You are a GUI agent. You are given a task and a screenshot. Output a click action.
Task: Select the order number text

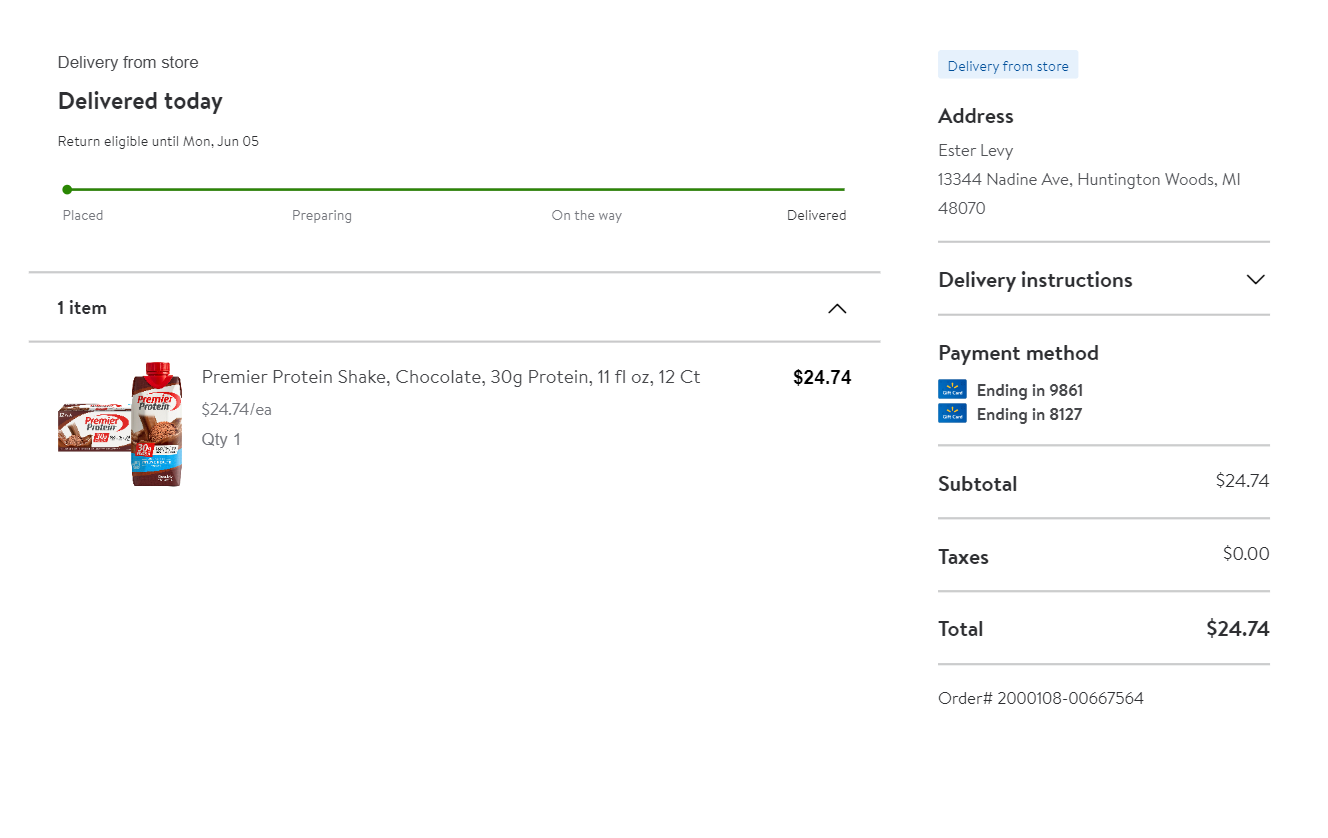pyautogui.click(x=1041, y=698)
